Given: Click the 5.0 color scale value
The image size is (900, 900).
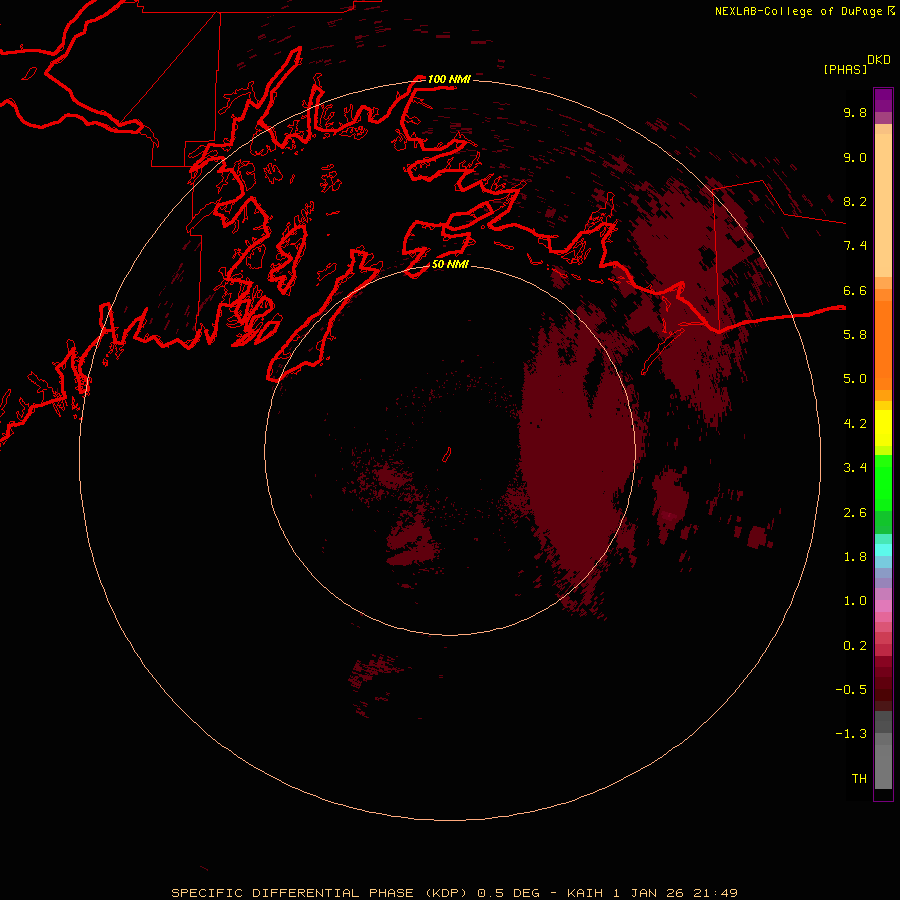Looking at the screenshot, I should (855, 379).
